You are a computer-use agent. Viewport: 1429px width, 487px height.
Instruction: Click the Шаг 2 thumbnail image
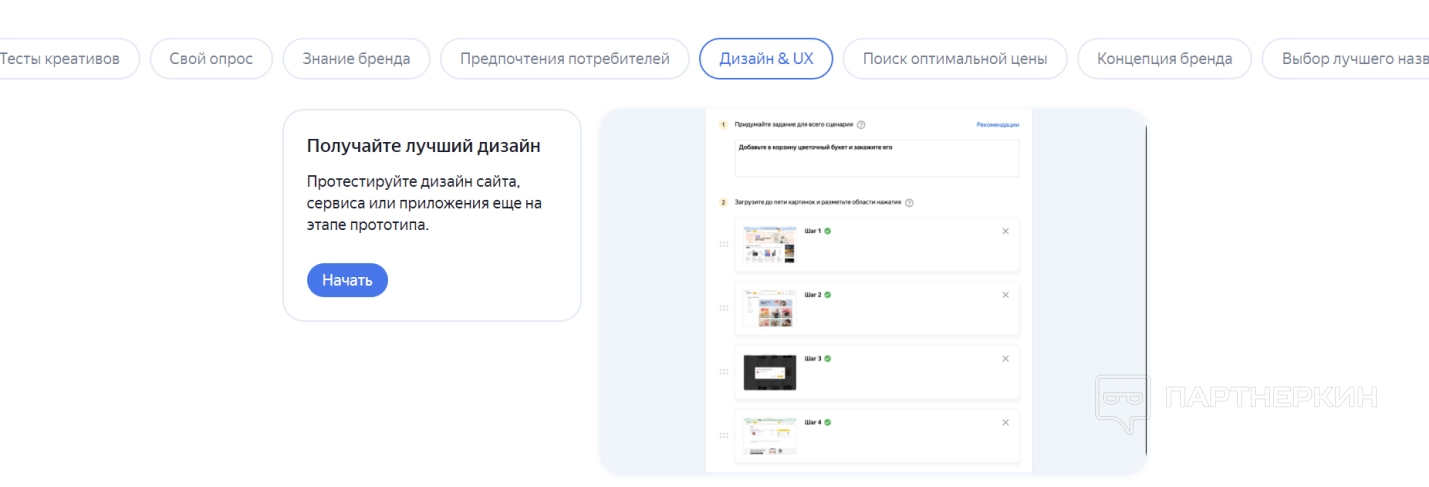pos(770,308)
